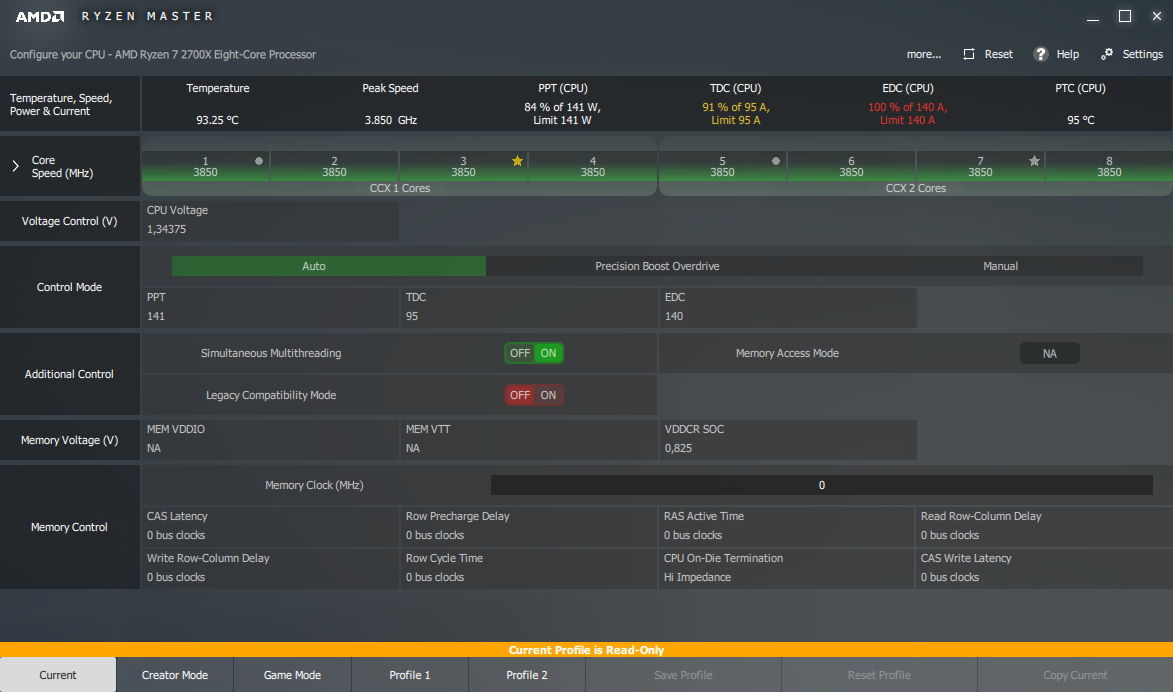Viewport: 1173px width, 692px height.
Task: Click the Memory Clock slider bar
Action: (821, 485)
